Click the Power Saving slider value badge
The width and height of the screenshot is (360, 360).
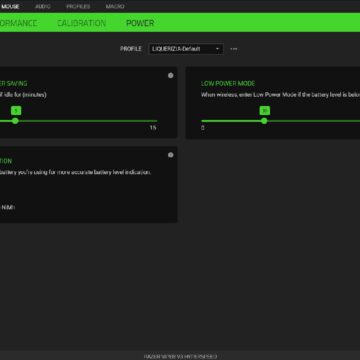[x=16, y=110]
